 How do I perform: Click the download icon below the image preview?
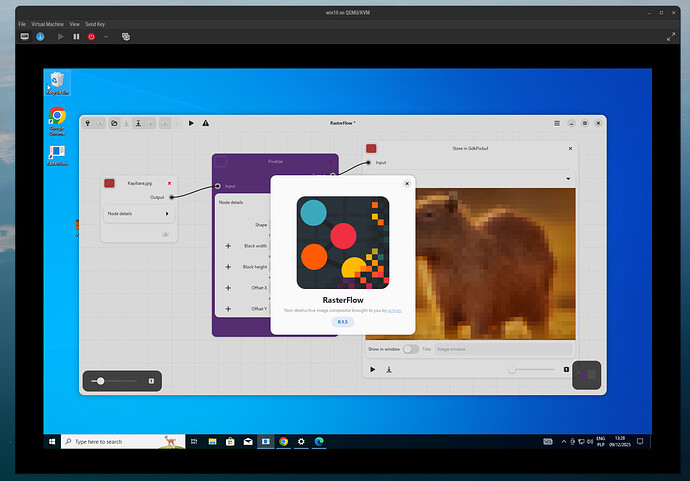tap(389, 369)
